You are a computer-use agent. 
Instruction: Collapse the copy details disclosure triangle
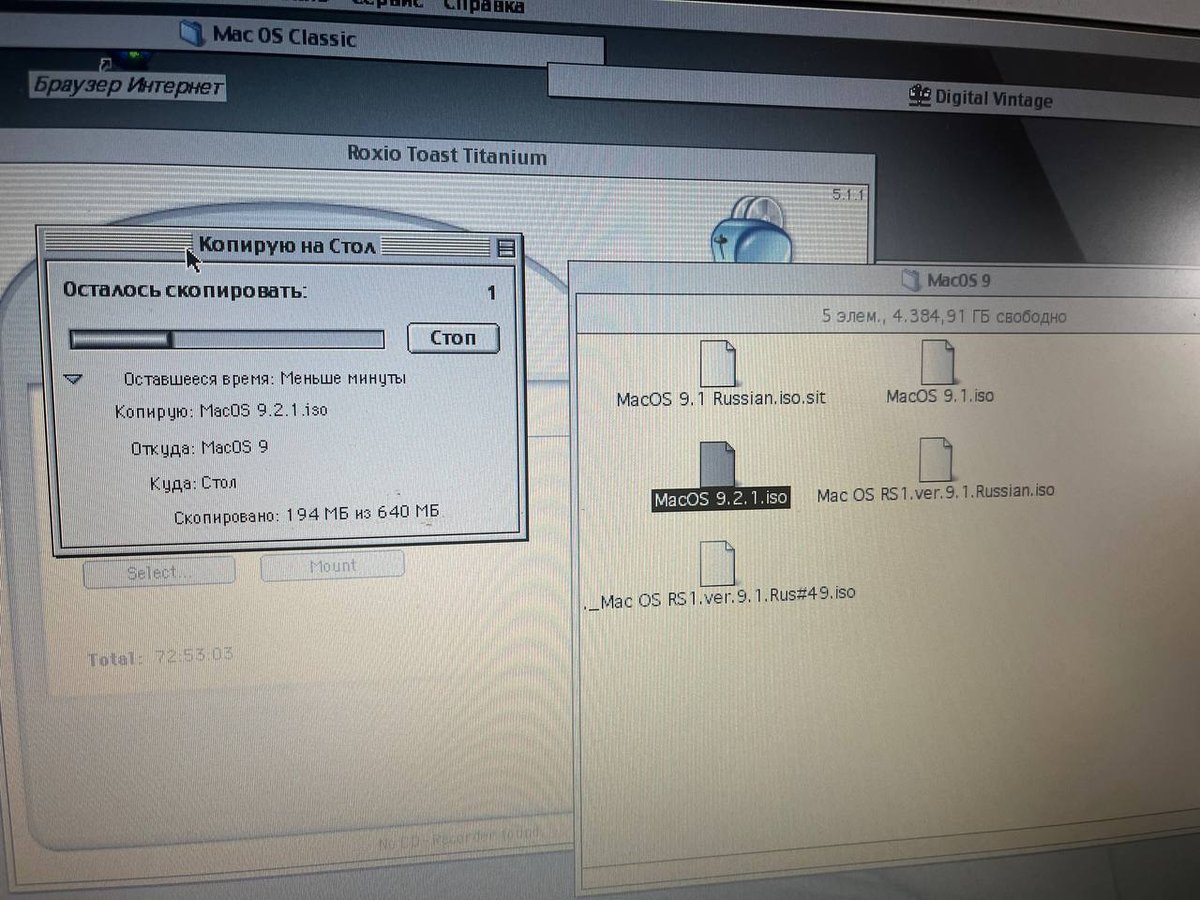(x=74, y=379)
